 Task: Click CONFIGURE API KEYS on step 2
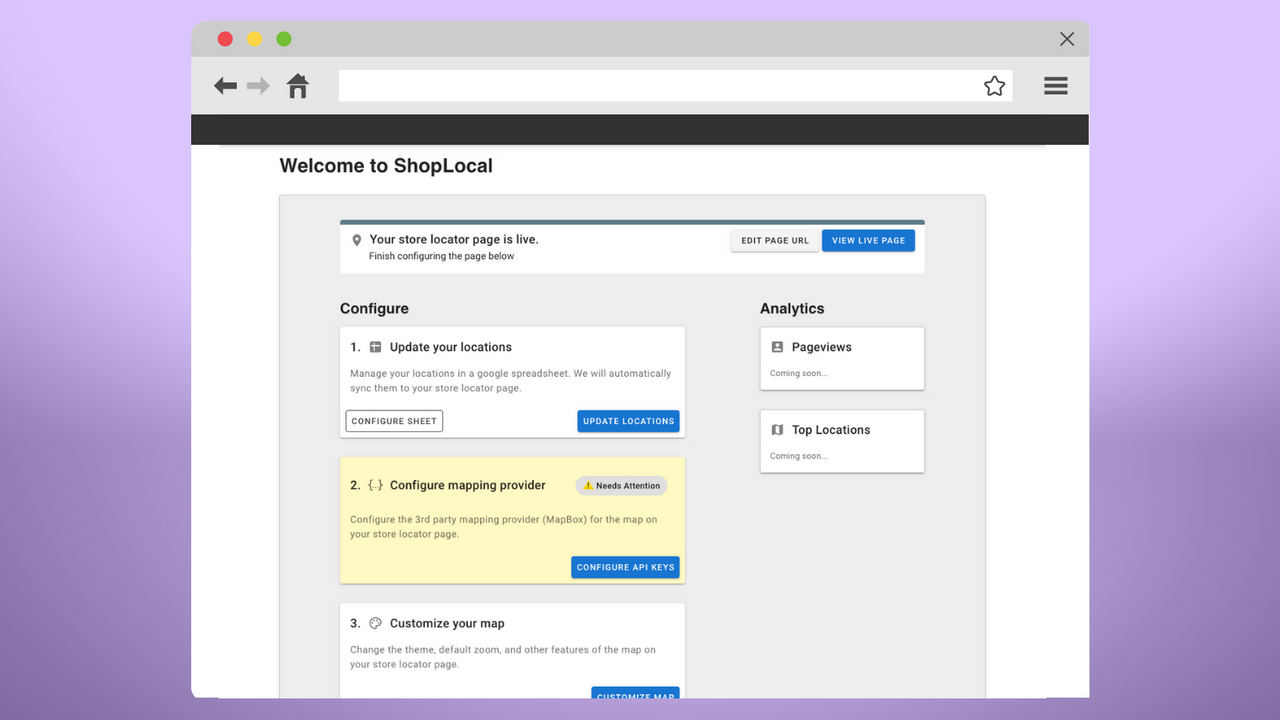click(625, 567)
